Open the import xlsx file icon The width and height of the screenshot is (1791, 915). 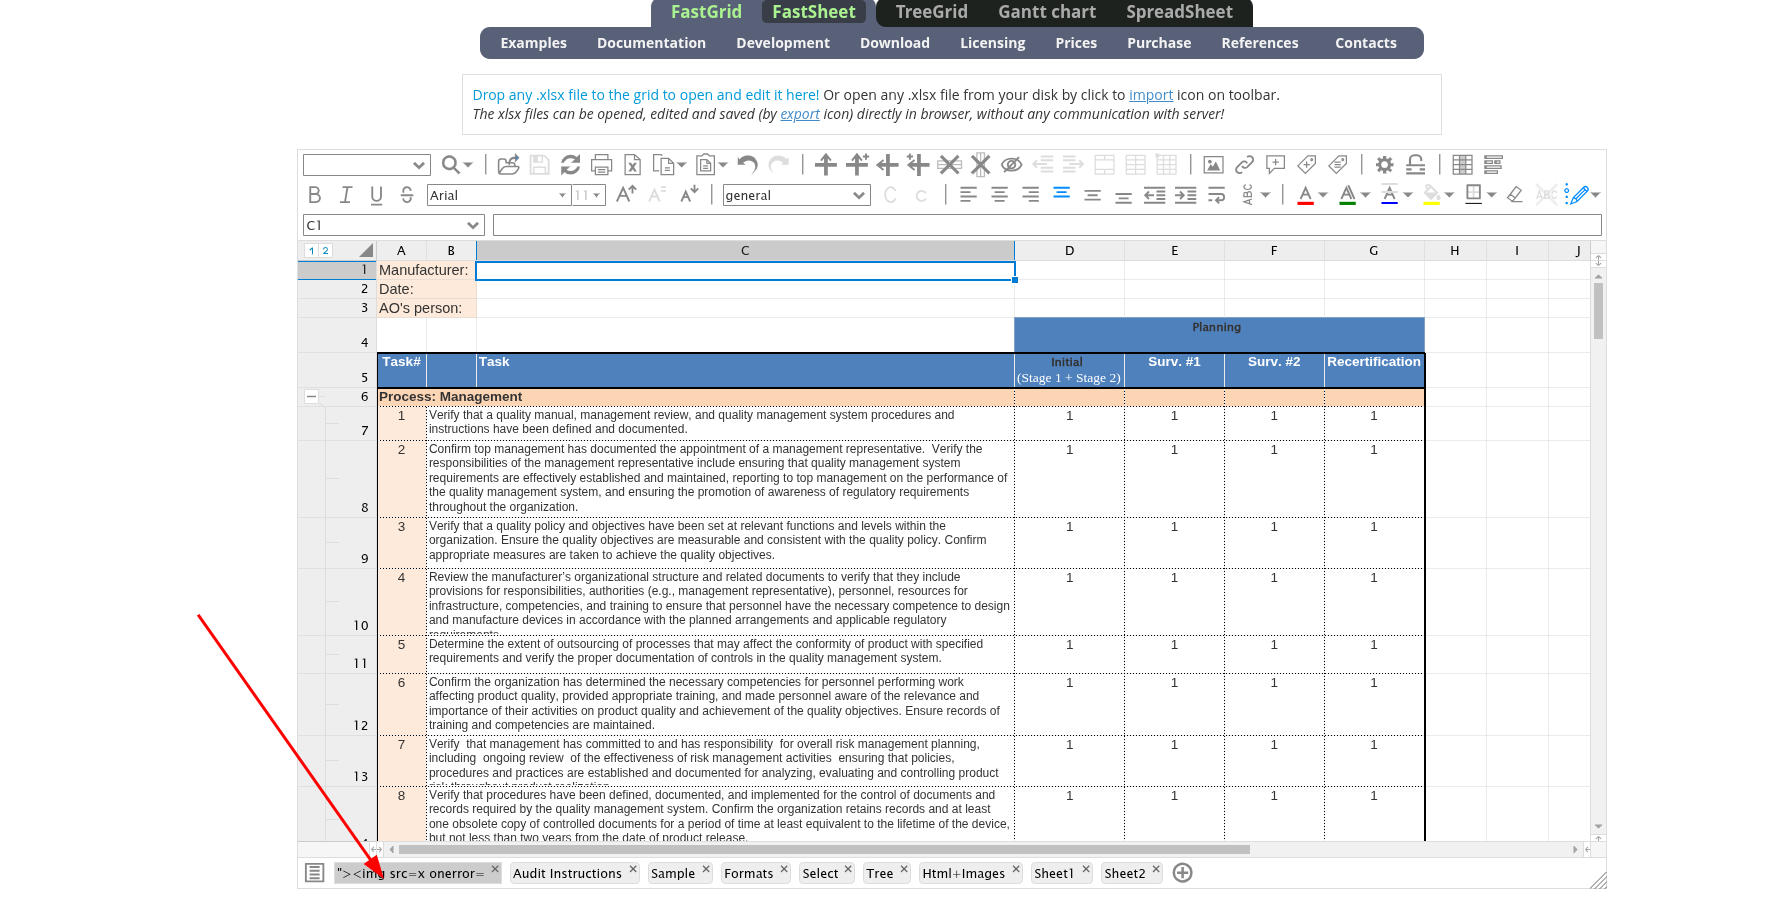508,165
